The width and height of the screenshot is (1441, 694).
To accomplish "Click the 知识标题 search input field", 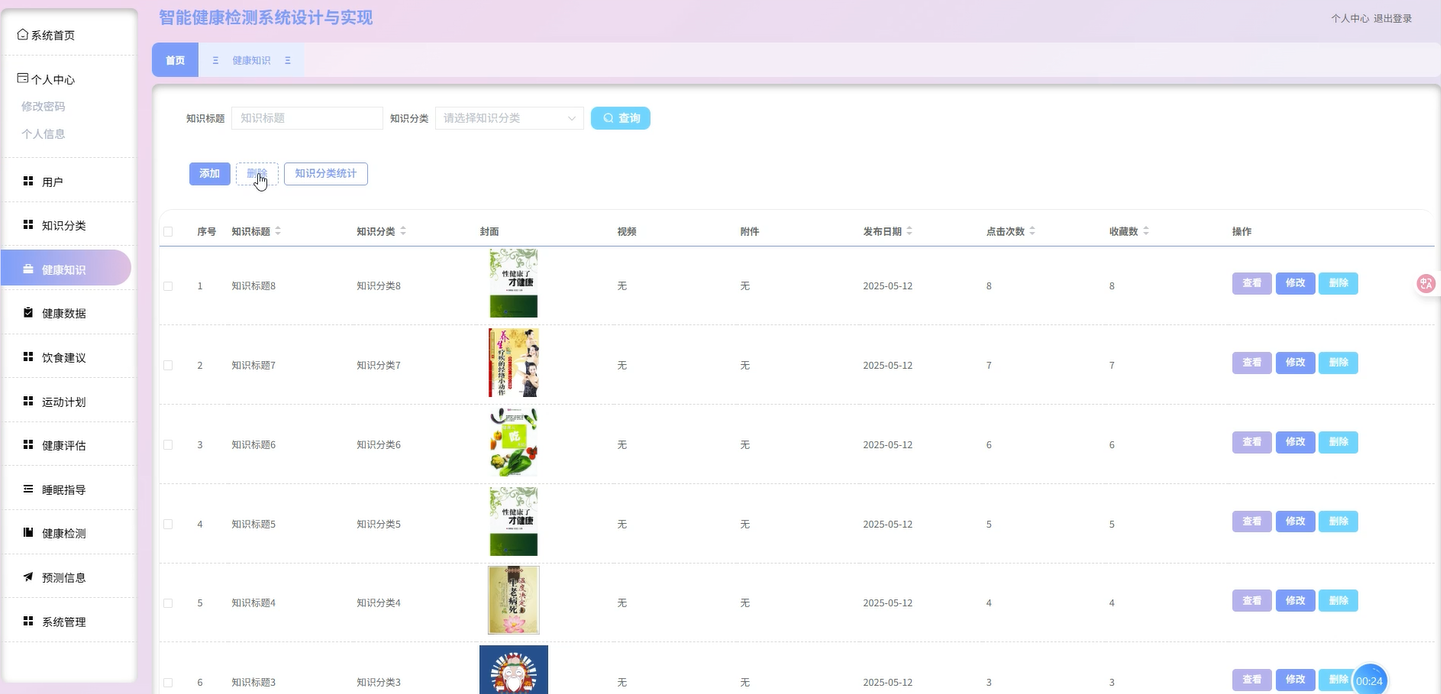I will (x=306, y=117).
